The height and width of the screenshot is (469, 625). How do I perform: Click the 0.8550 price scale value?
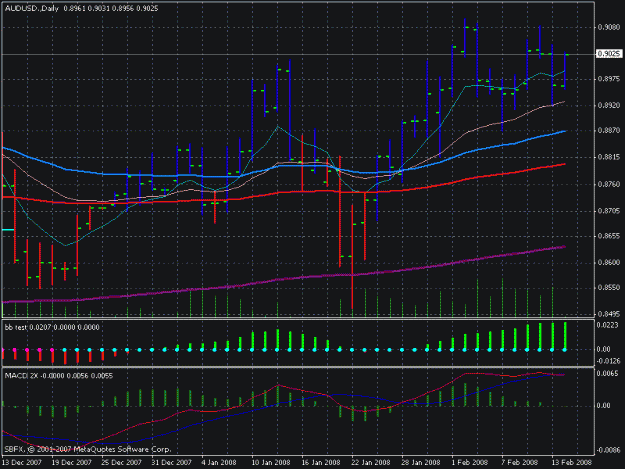(609, 287)
